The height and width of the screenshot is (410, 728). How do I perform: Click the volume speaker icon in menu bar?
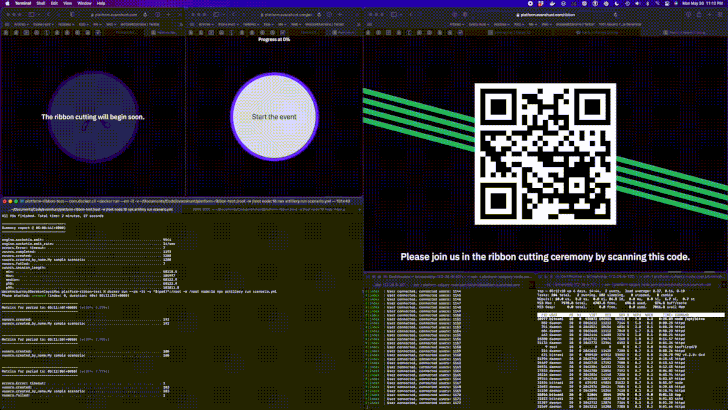click(x=637, y=3)
